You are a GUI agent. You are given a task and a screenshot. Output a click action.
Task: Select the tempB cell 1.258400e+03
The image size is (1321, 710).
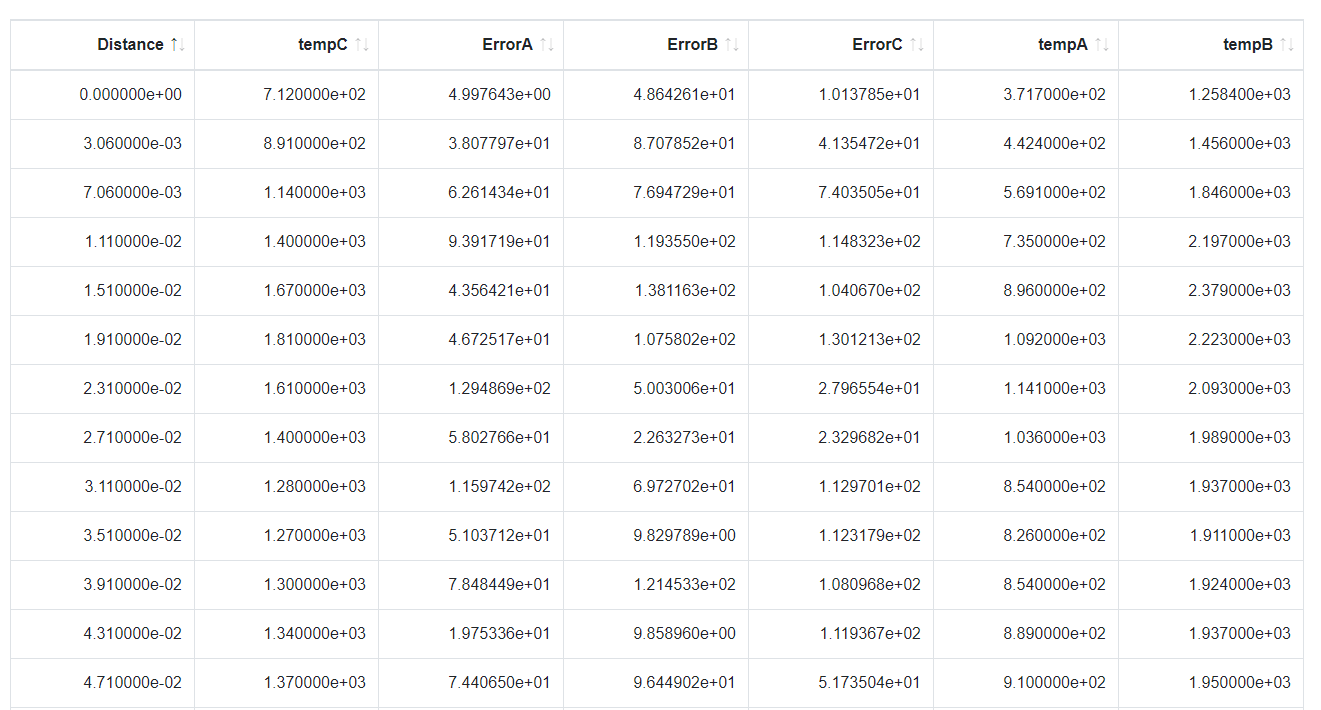pyautogui.click(x=1211, y=95)
